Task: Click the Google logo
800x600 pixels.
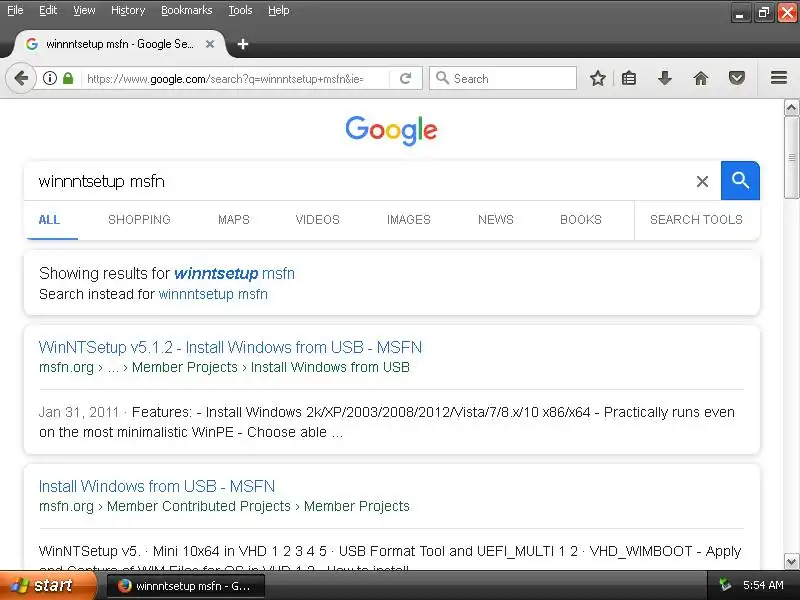Action: [x=391, y=130]
